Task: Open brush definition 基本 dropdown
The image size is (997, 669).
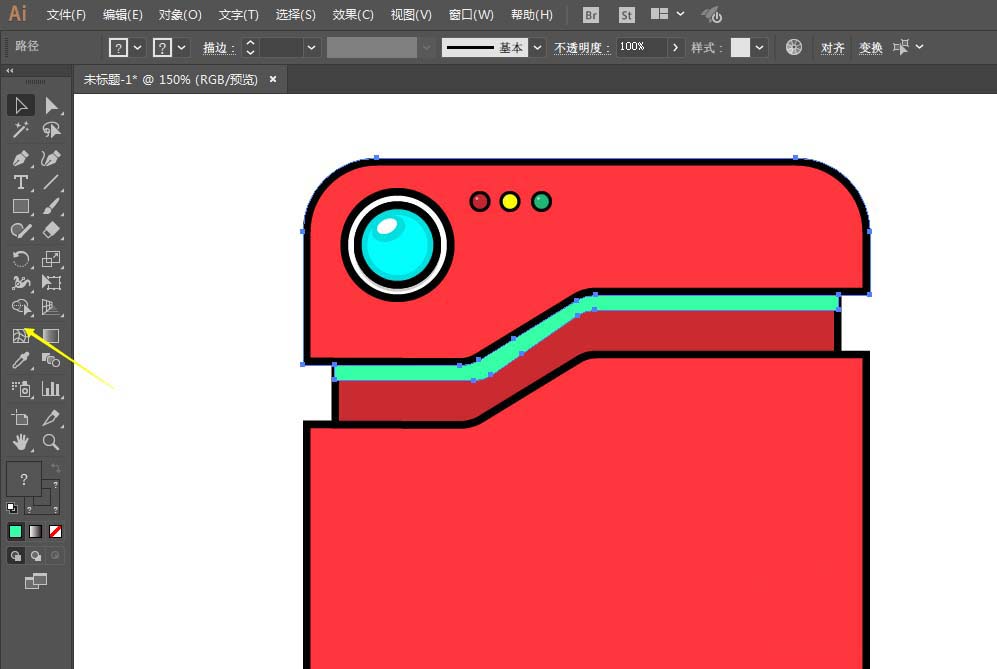Action: pyautogui.click(x=538, y=48)
